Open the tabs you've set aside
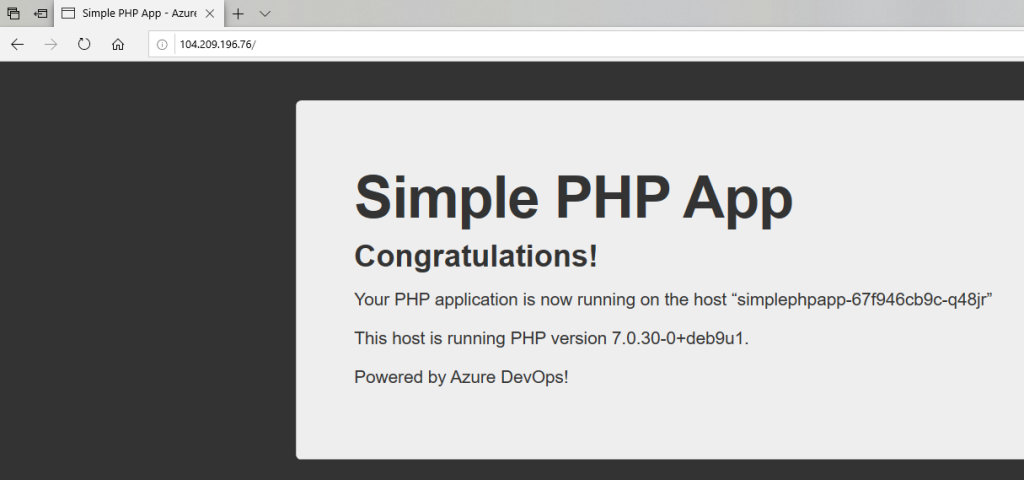 (x=13, y=13)
